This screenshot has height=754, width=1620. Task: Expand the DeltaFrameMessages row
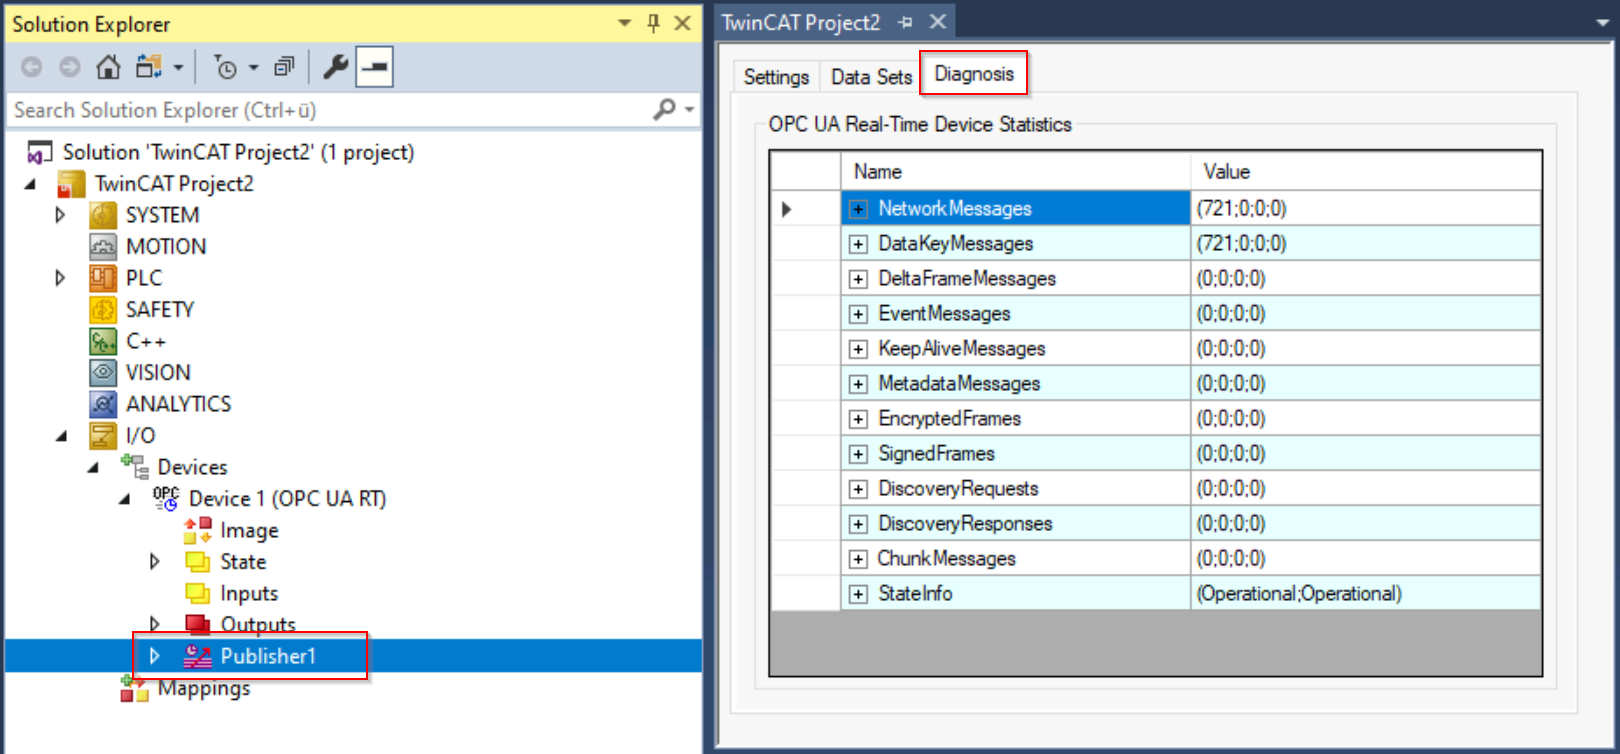click(x=858, y=279)
